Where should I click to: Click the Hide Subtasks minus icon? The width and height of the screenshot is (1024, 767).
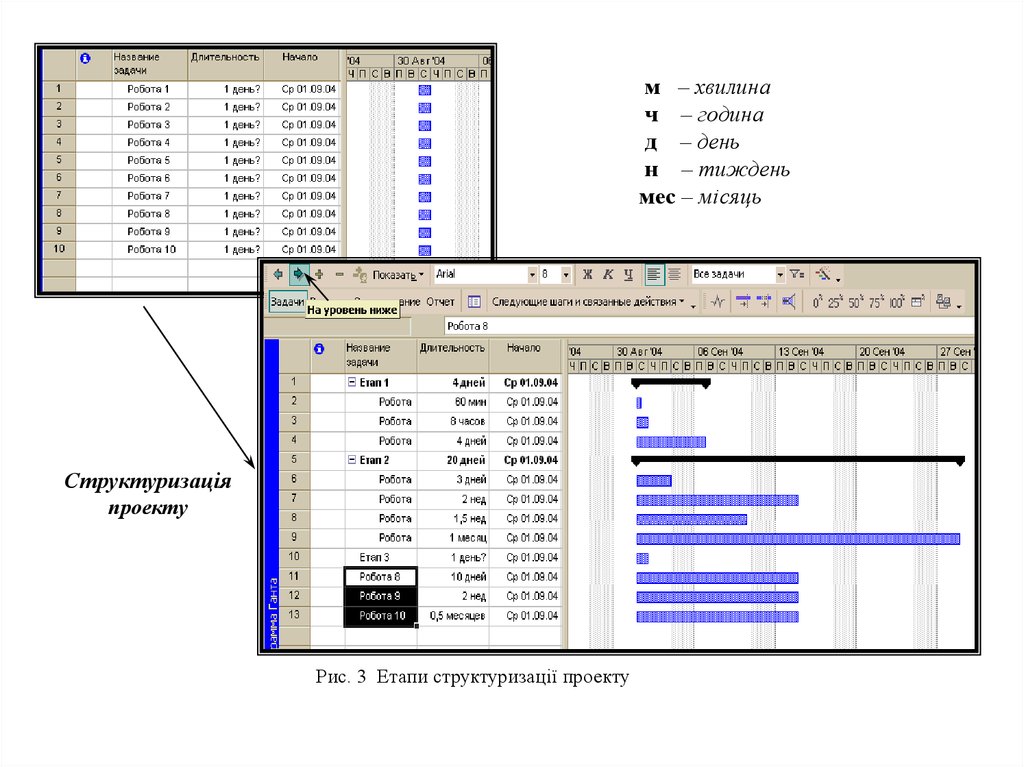(339, 274)
